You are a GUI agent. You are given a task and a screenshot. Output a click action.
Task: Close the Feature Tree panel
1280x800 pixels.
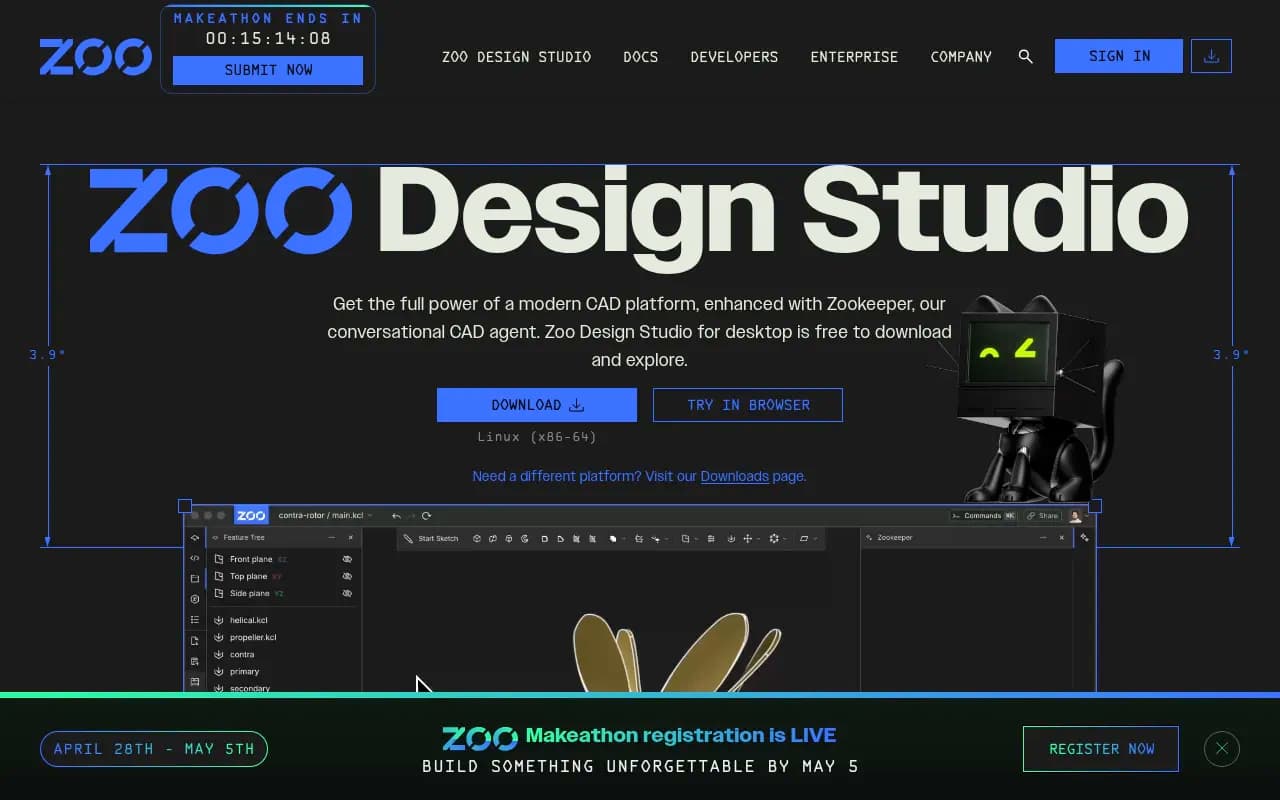pyautogui.click(x=350, y=538)
